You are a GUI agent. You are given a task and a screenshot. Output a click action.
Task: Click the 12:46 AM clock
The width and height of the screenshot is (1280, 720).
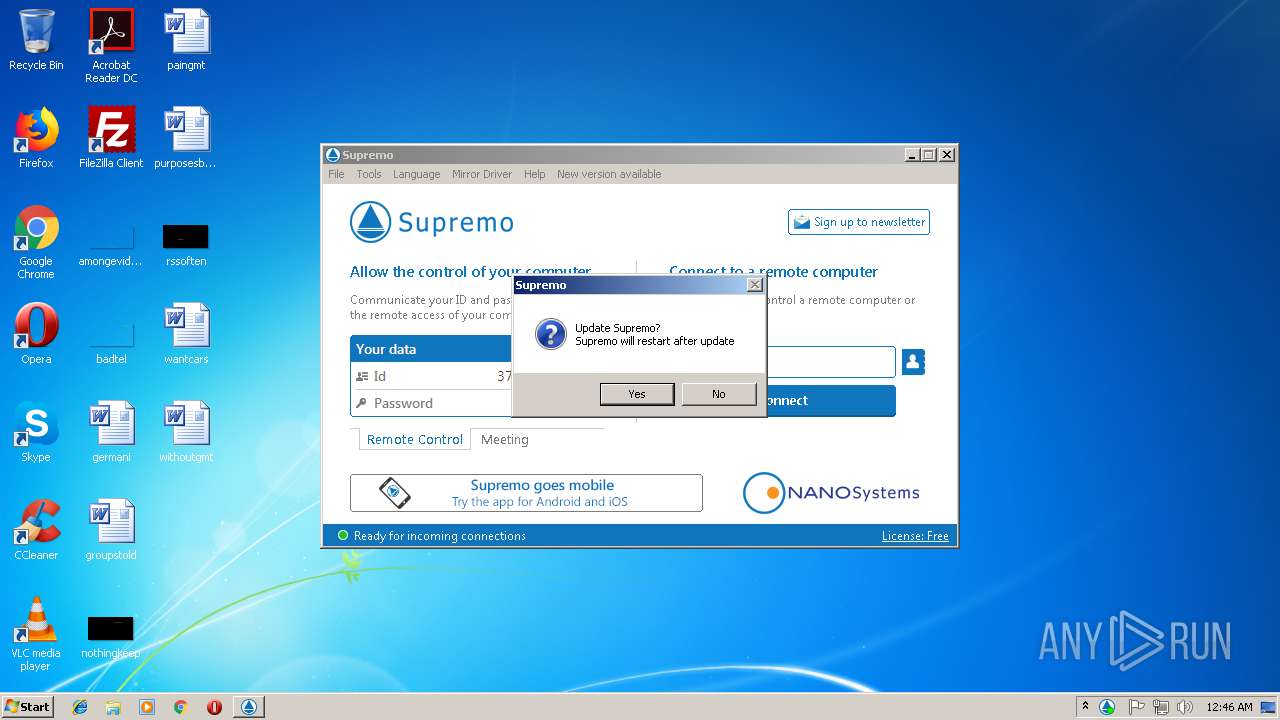1229,707
